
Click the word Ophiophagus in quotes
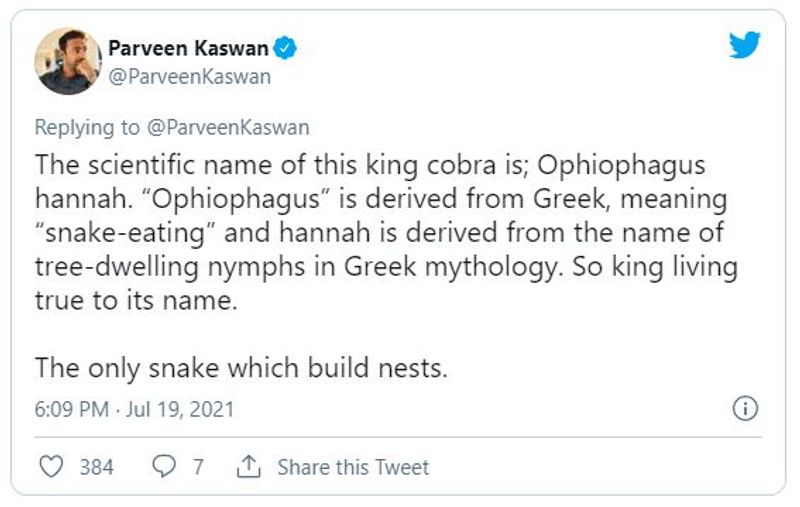(x=236, y=199)
